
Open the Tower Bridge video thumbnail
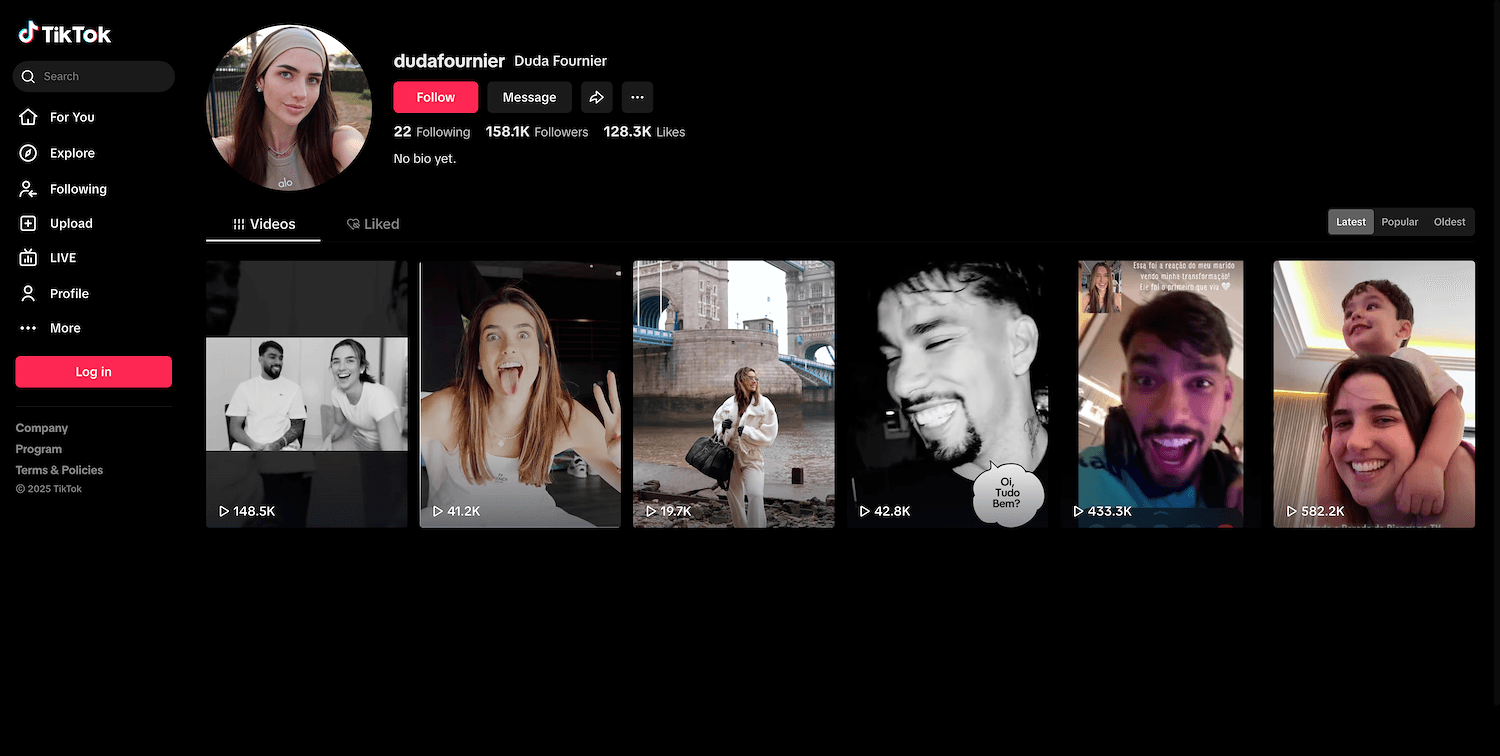[733, 394]
